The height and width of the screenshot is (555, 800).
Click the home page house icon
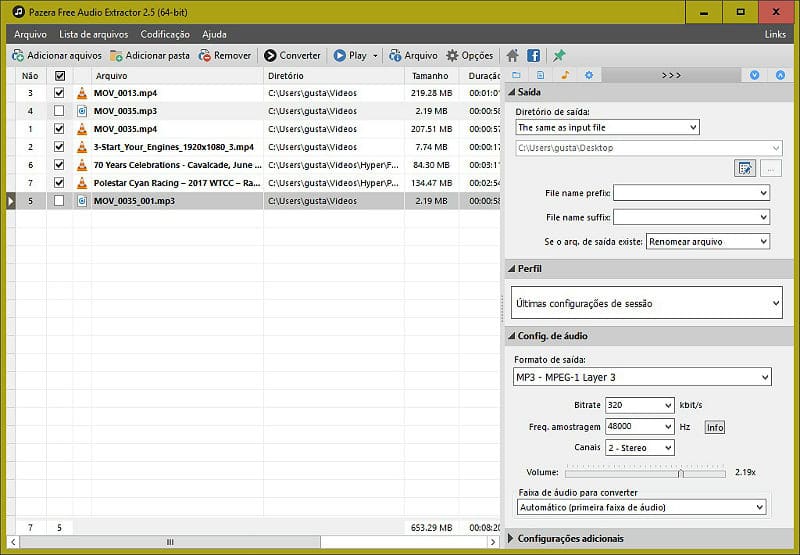point(513,56)
